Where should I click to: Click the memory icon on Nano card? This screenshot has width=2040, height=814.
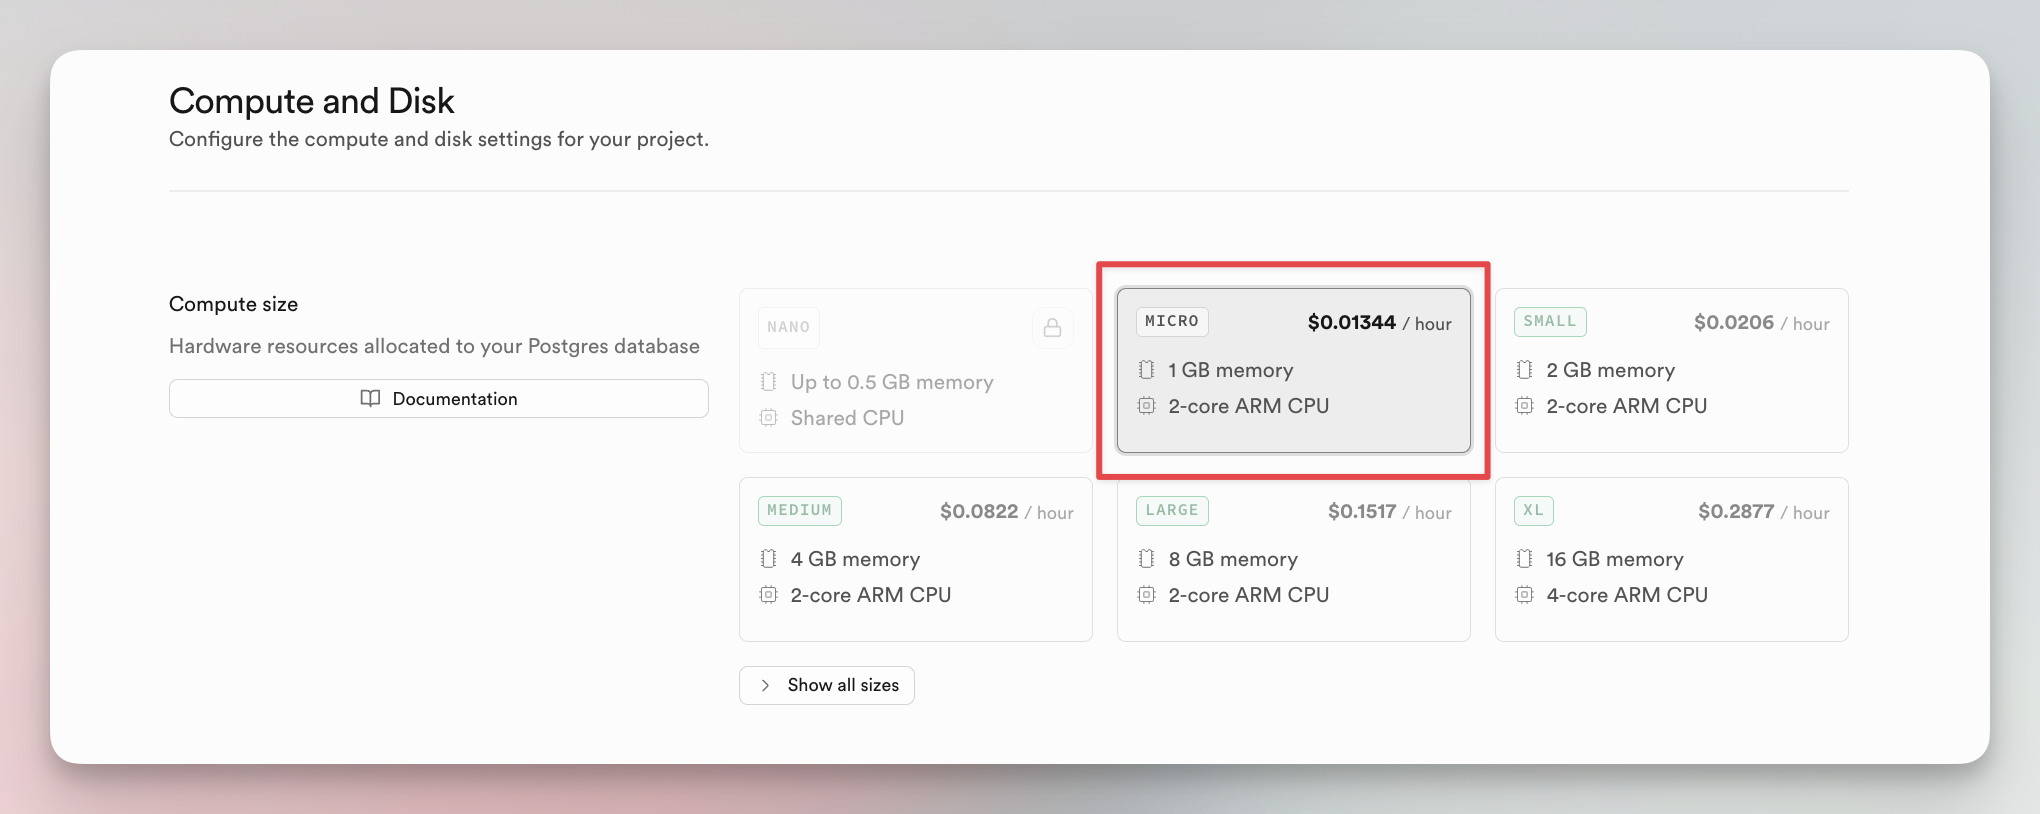tap(768, 382)
